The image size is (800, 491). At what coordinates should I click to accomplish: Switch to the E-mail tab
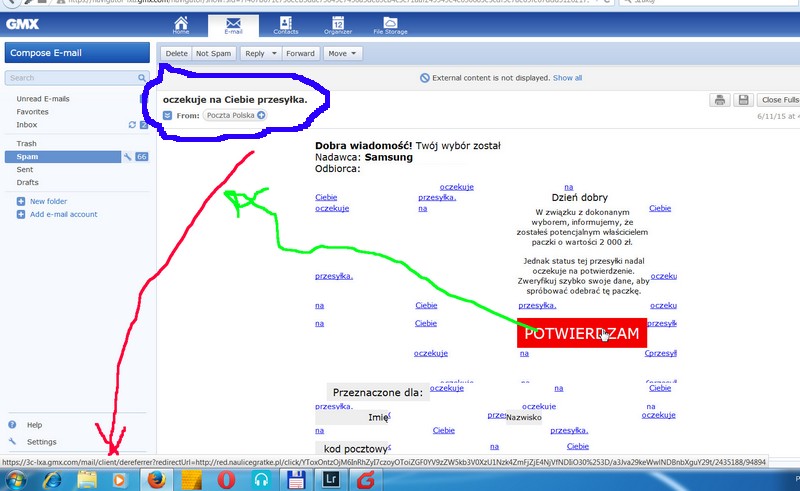pos(233,26)
